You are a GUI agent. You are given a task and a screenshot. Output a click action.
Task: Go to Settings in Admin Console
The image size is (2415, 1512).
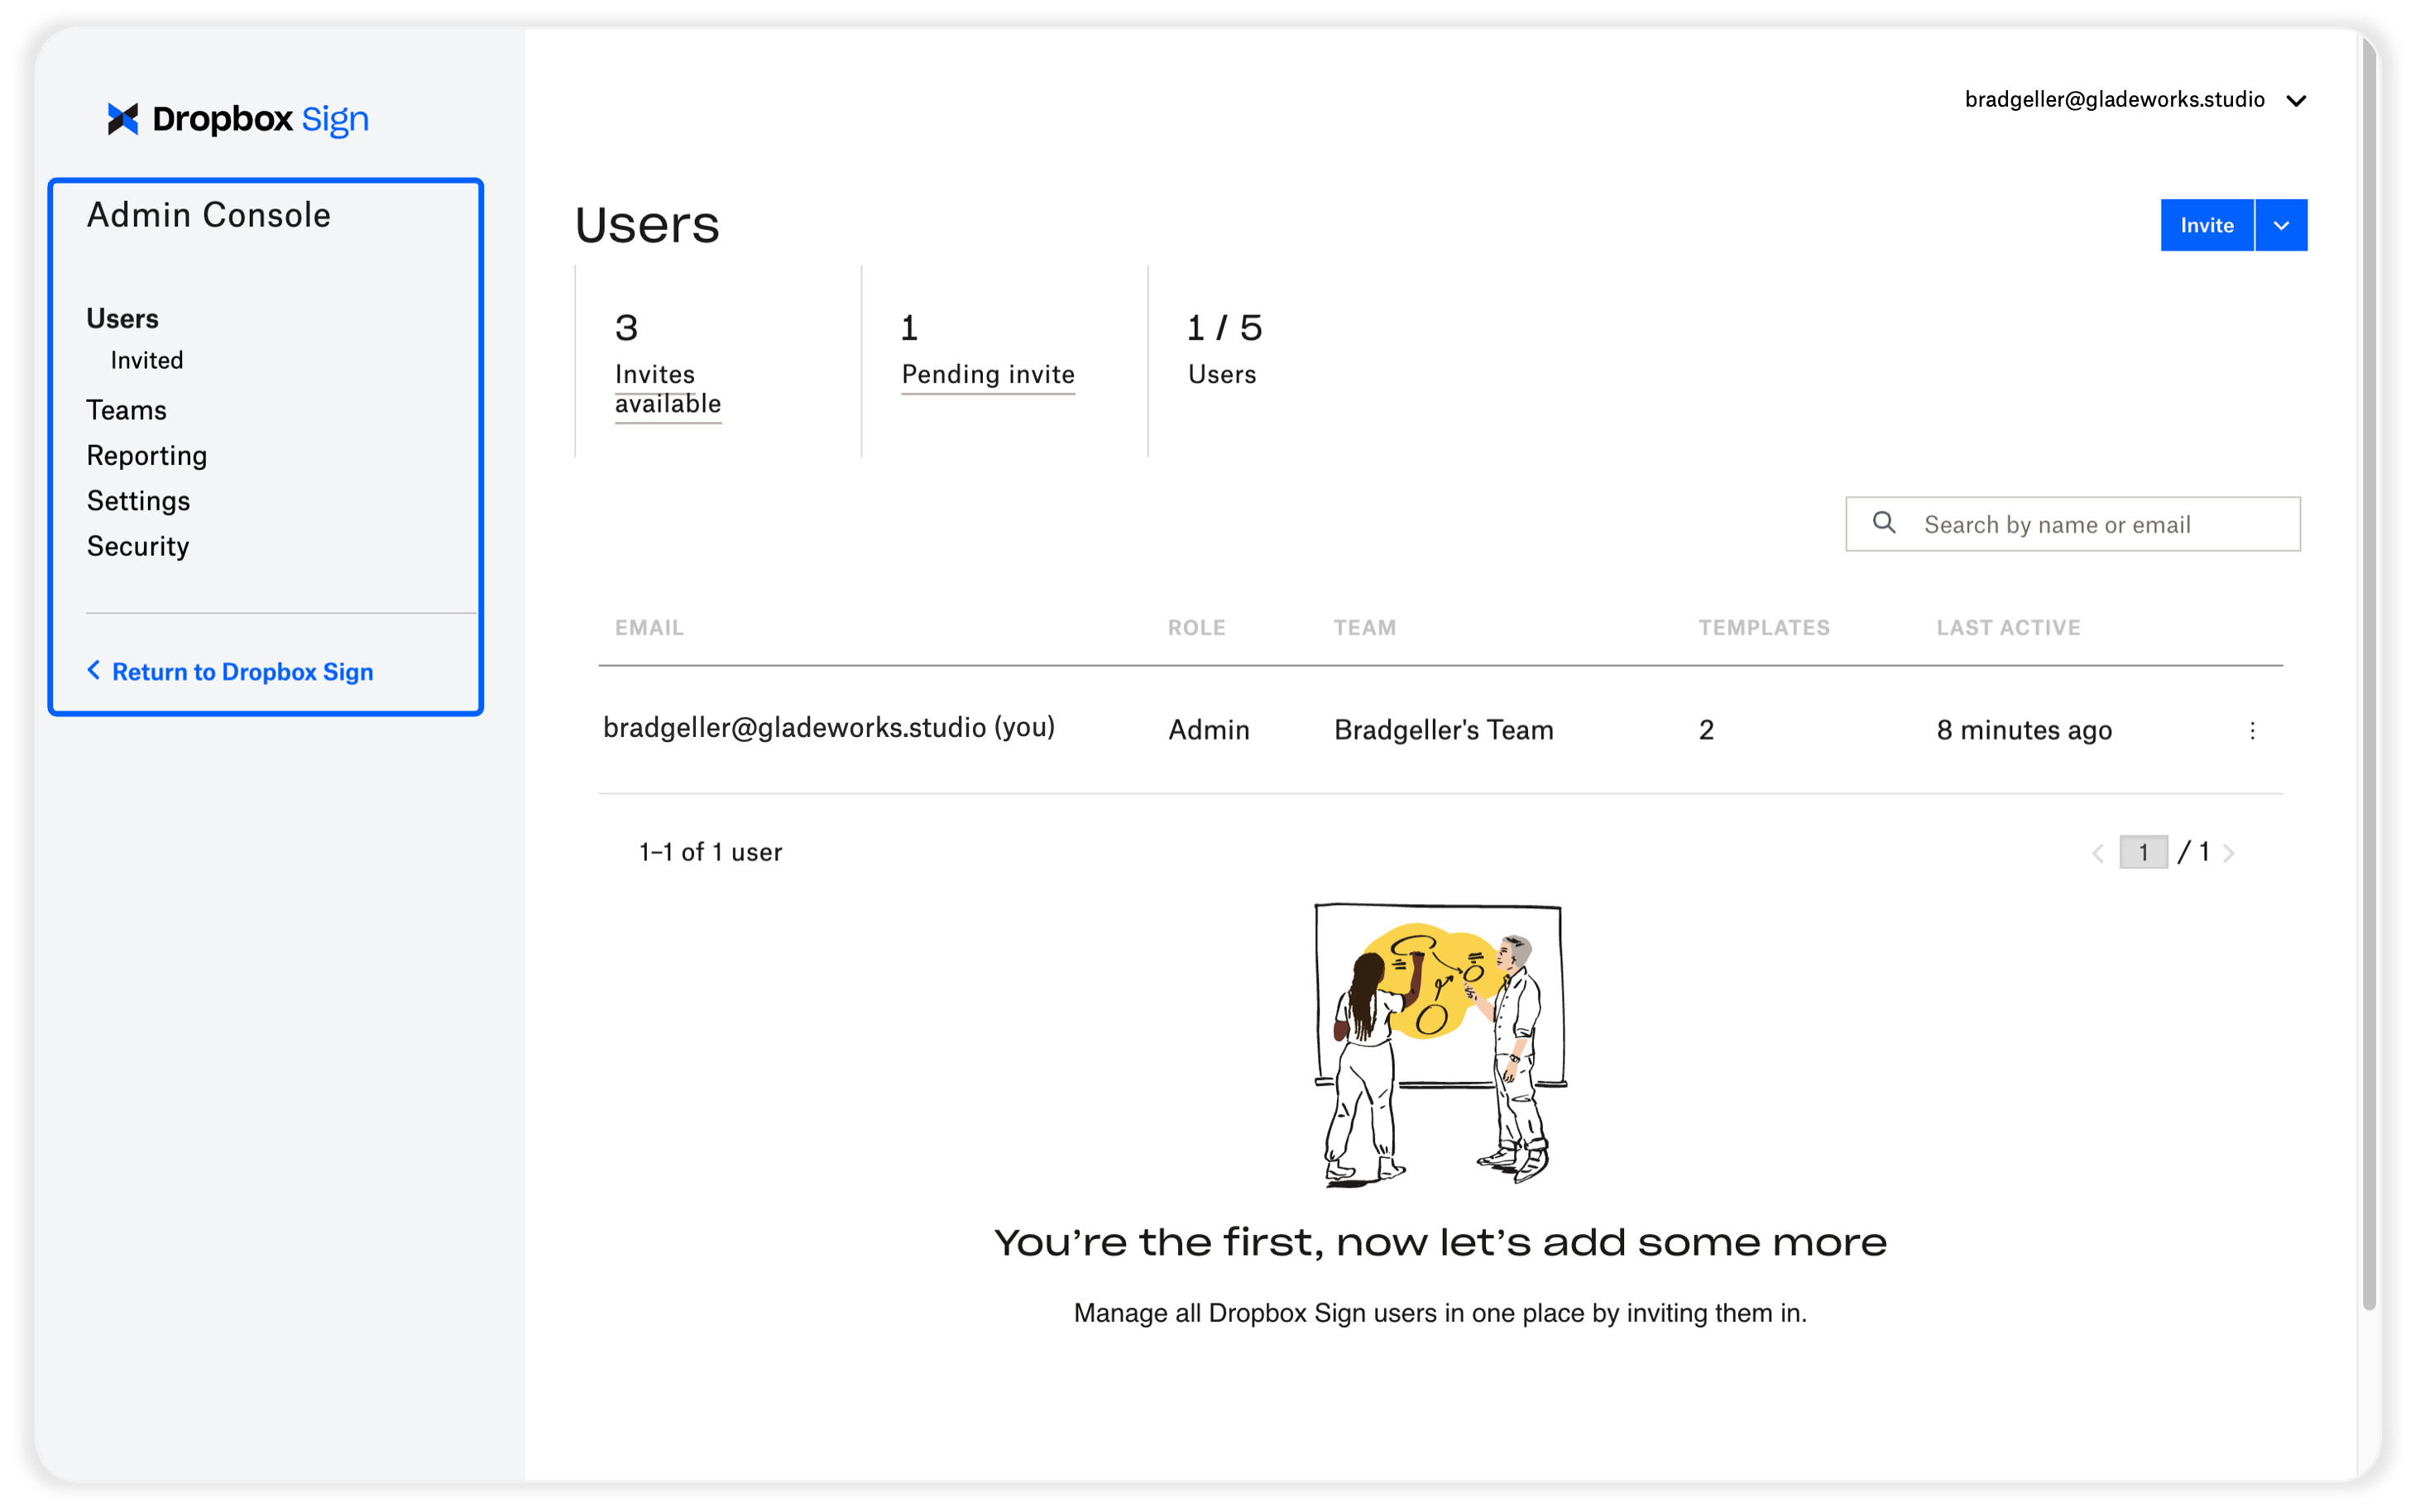point(138,501)
